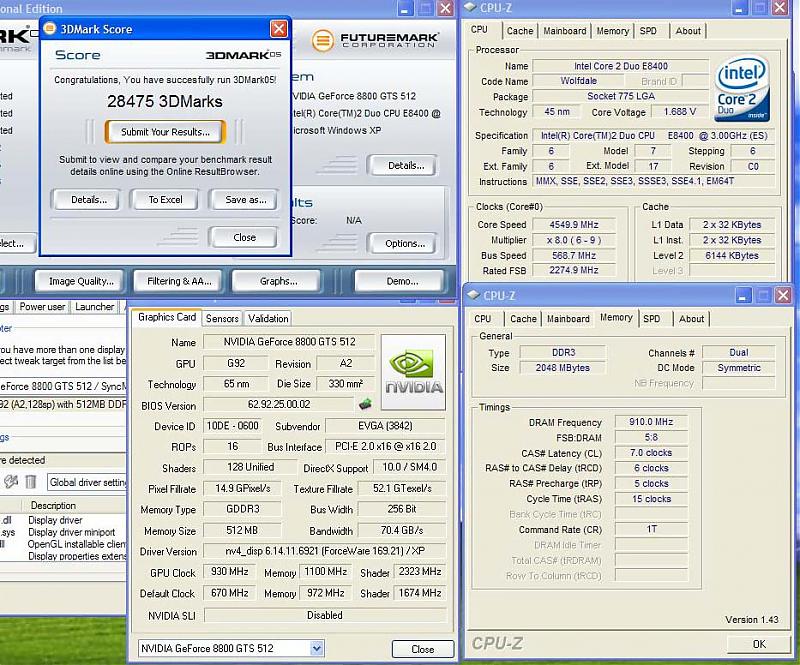Image resolution: width=800 pixels, height=665 pixels.
Task: Click the Graphs button in 3DMark
Action: click(x=278, y=281)
